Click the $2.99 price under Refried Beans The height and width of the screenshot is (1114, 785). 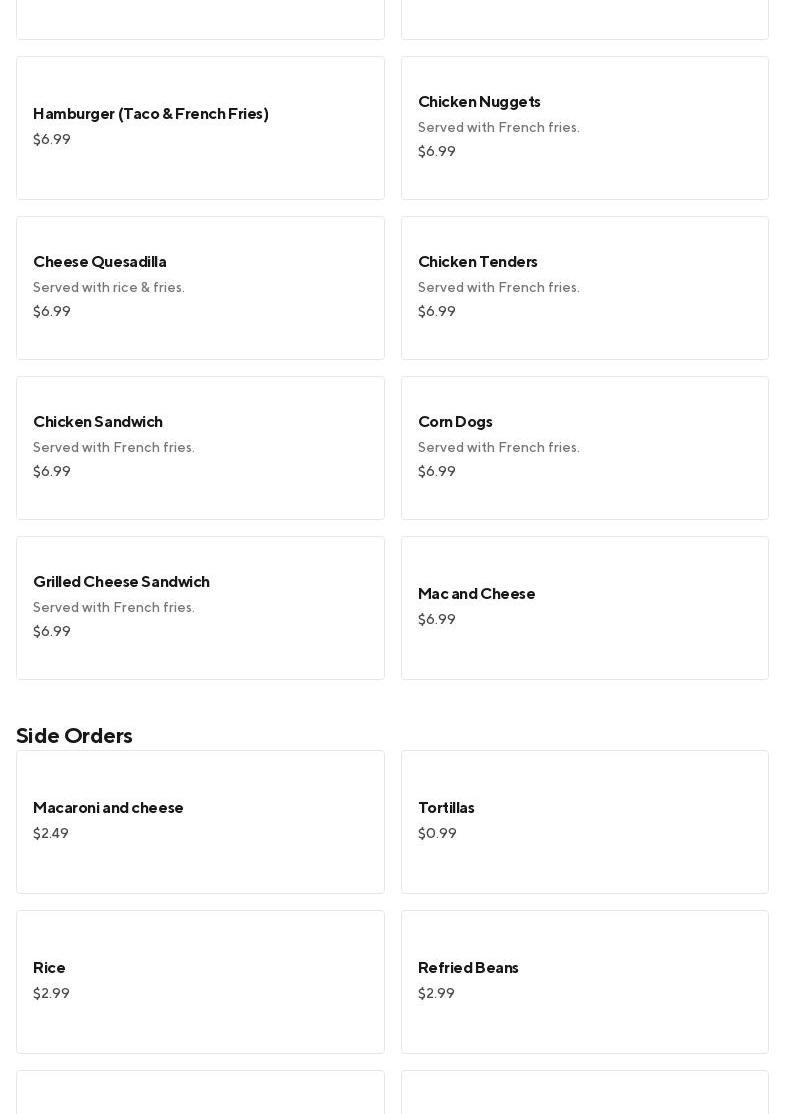[x=436, y=994]
